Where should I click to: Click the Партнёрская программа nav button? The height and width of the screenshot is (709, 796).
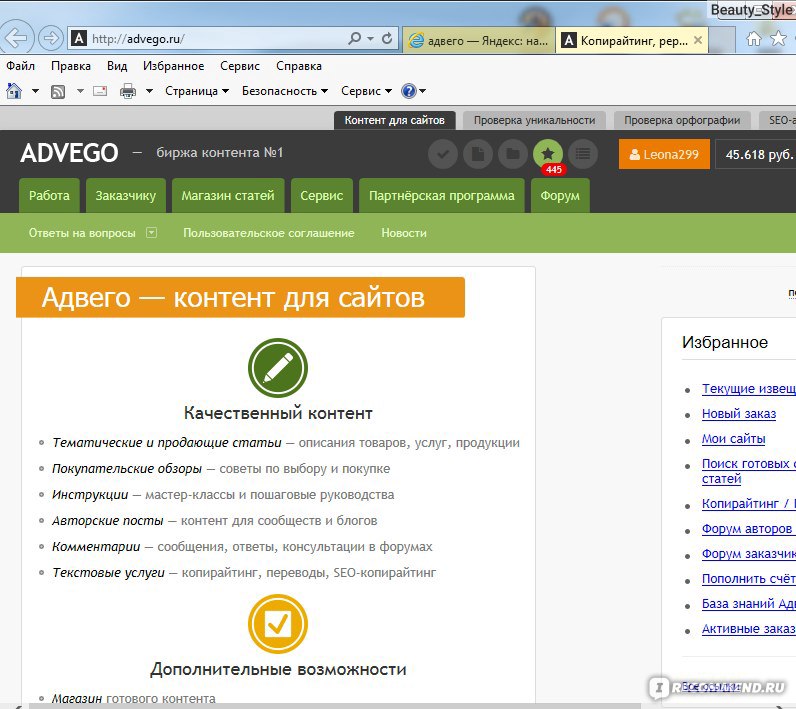(x=442, y=195)
